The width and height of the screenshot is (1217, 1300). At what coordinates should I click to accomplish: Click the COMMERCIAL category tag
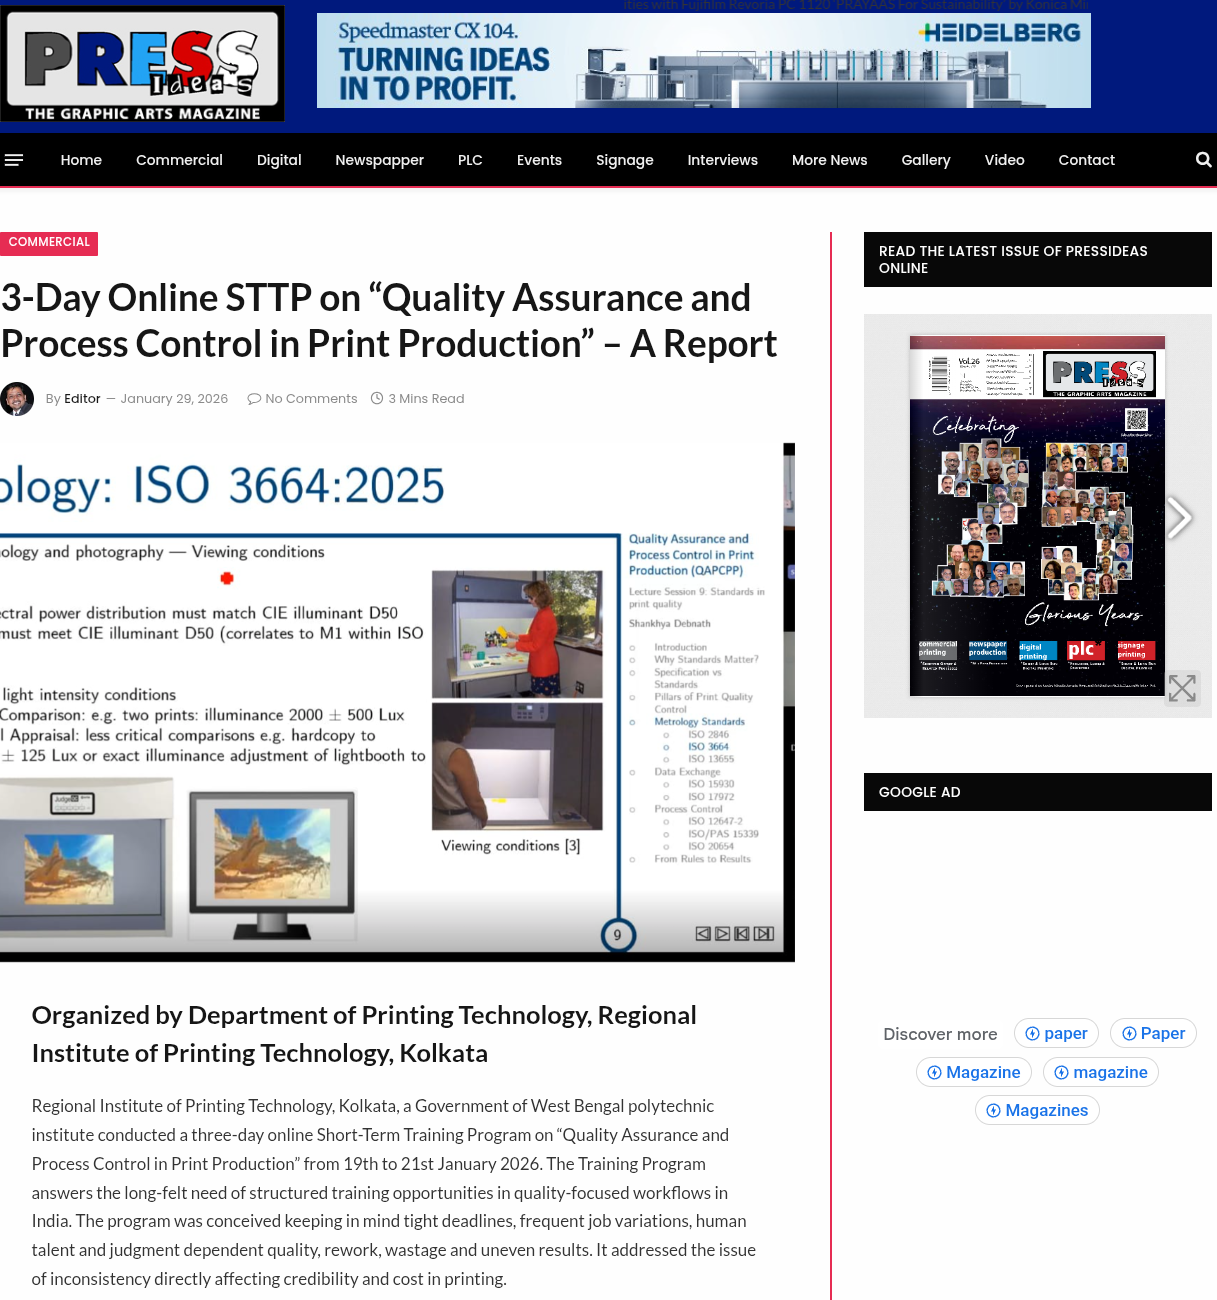pyautogui.click(x=49, y=243)
